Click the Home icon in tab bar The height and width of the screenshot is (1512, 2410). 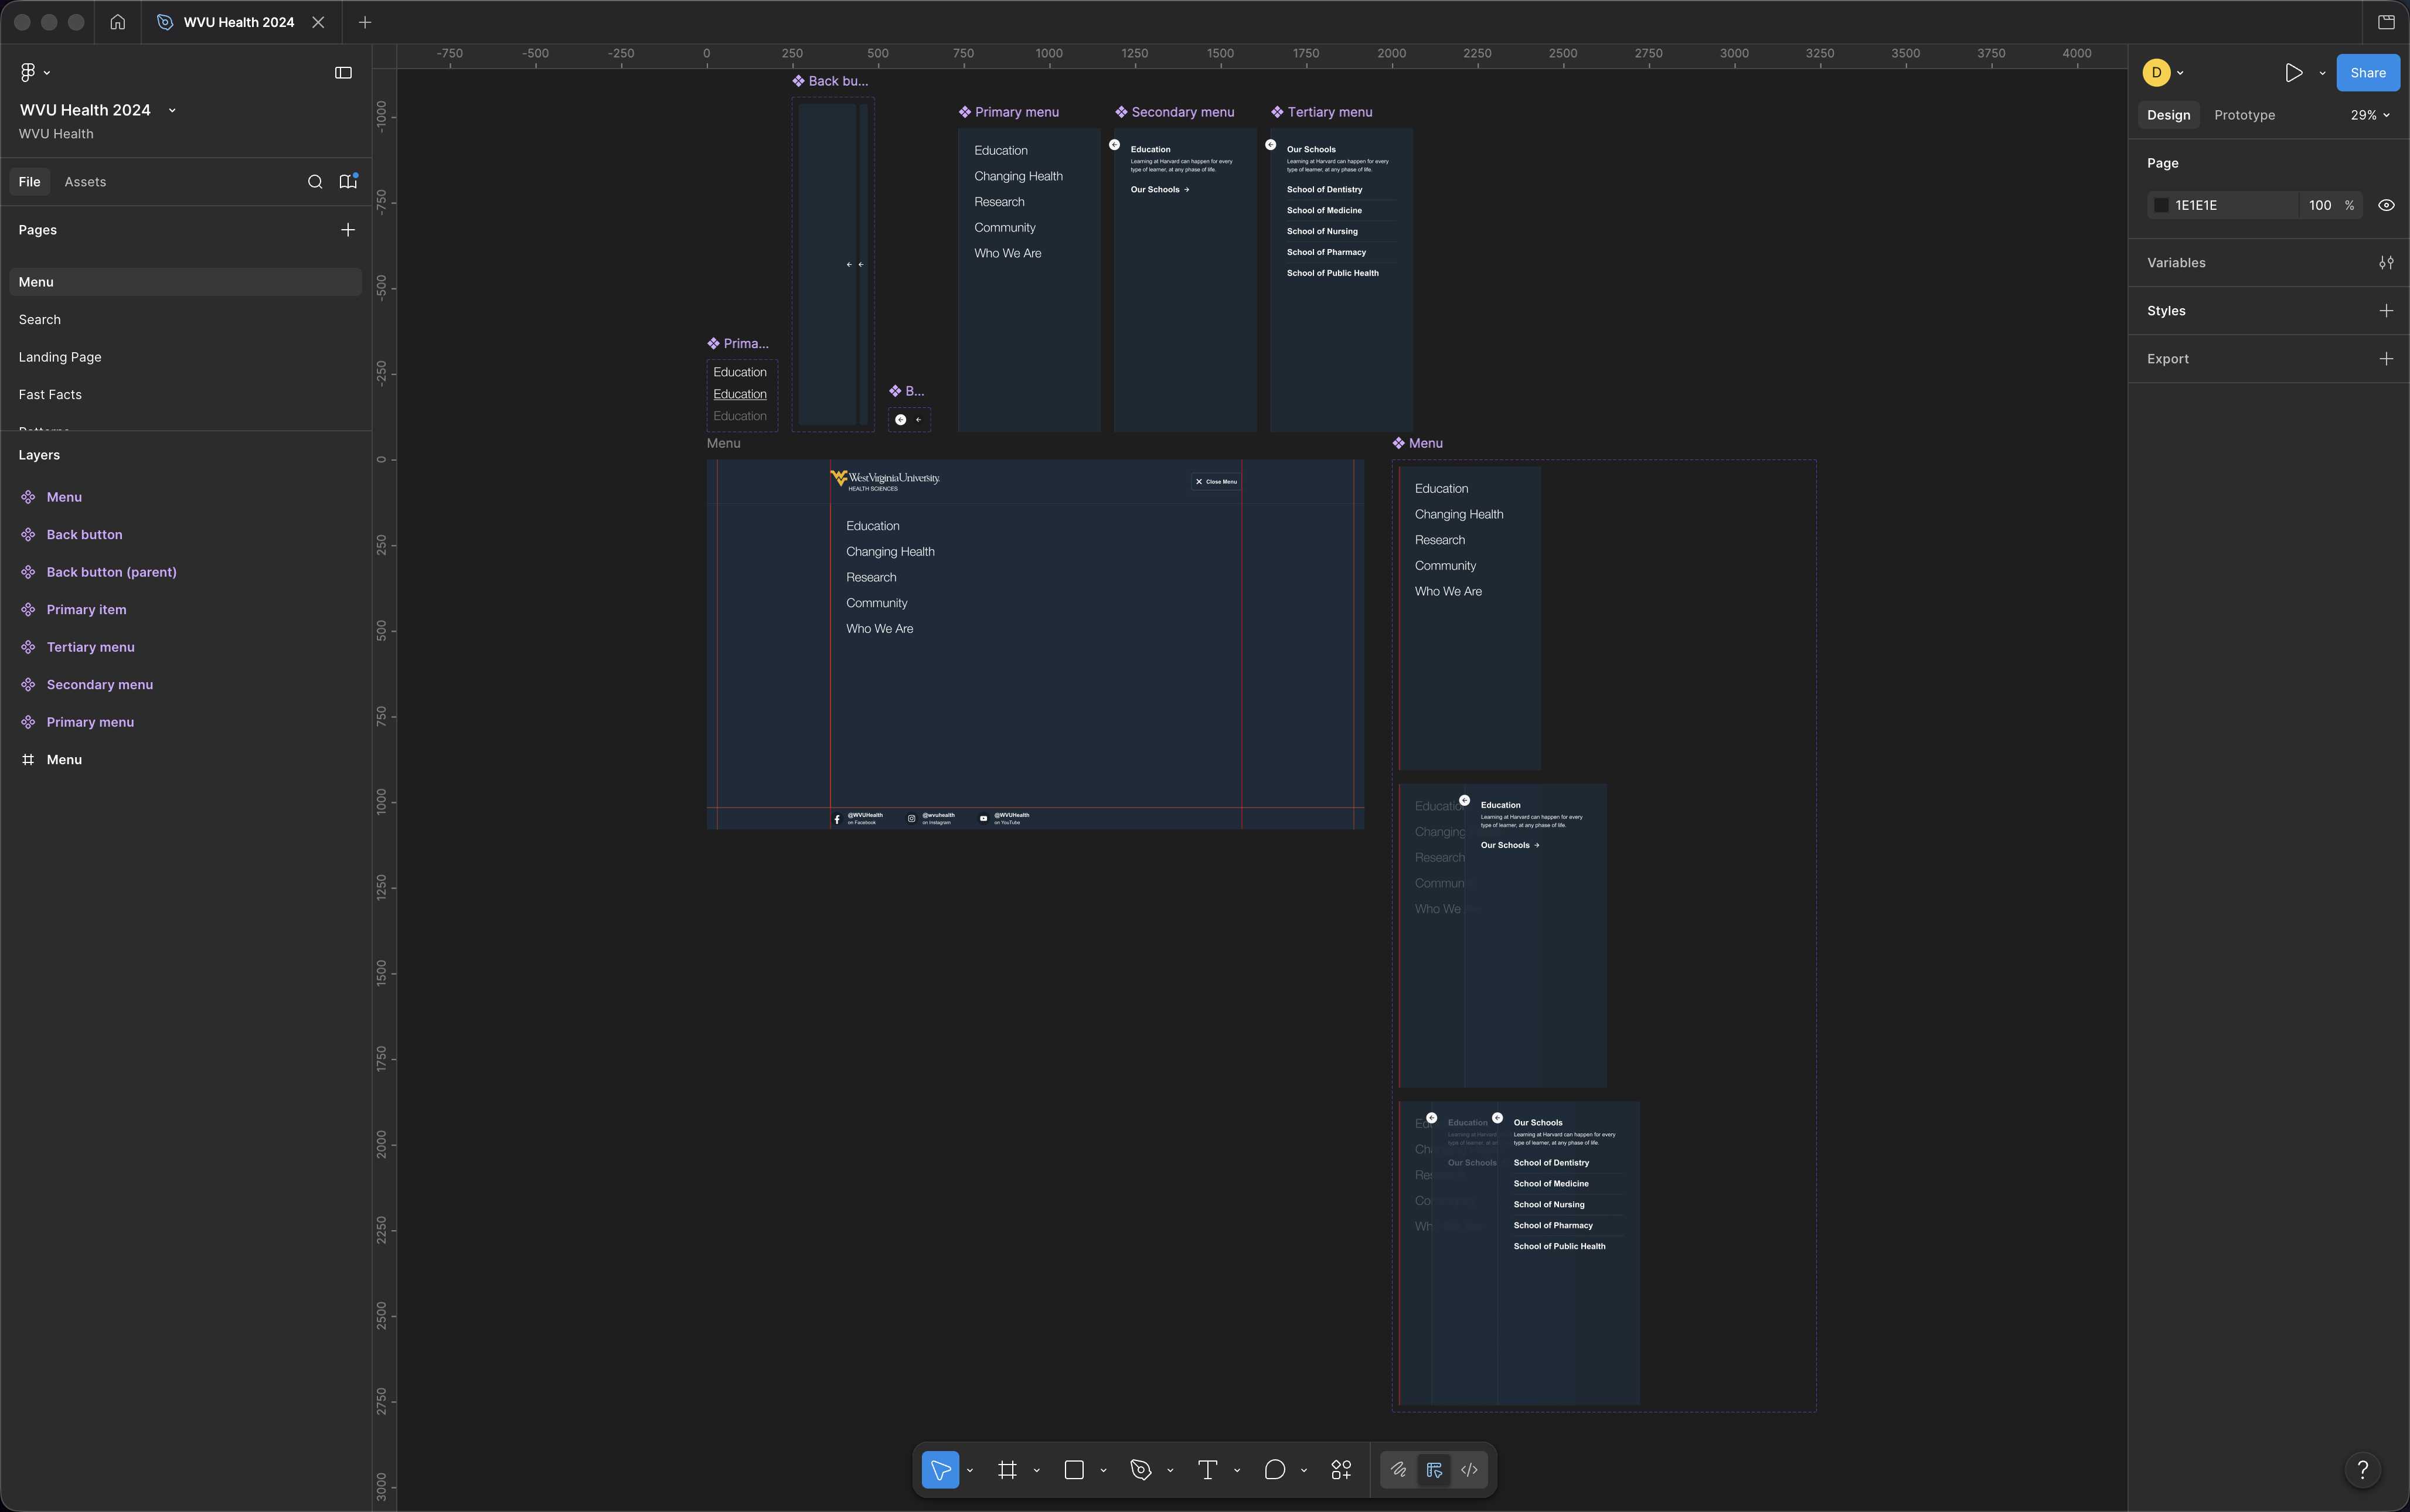tap(118, 22)
